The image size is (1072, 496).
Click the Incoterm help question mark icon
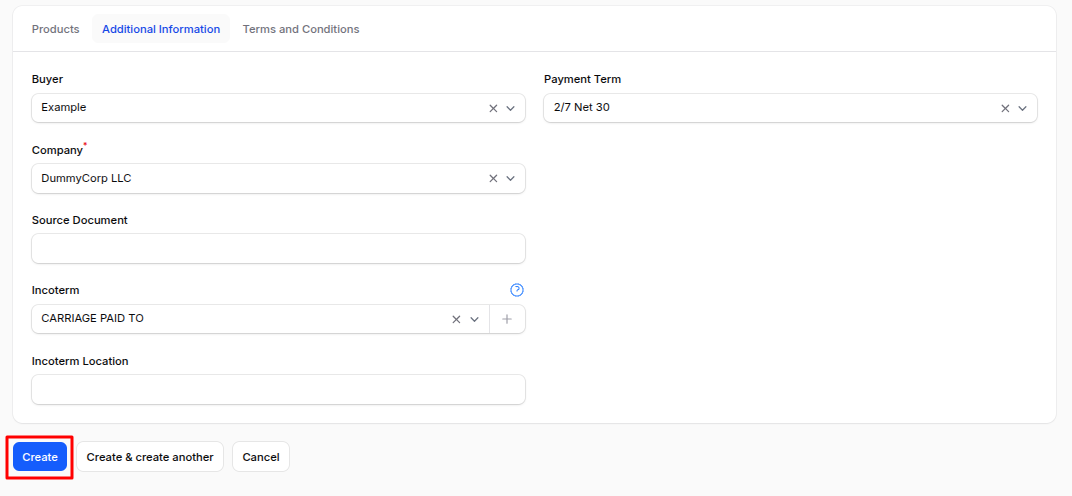coord(517,290)
